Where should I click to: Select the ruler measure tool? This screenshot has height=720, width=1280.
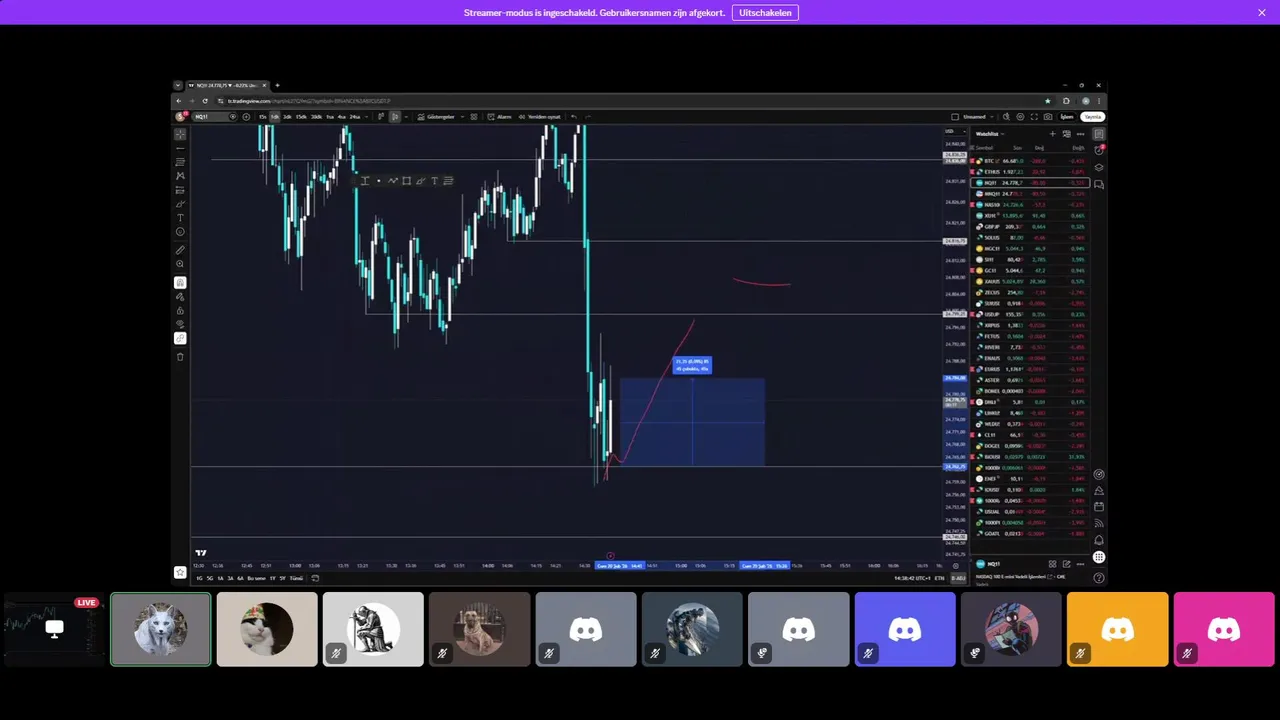tap(180, 250)
